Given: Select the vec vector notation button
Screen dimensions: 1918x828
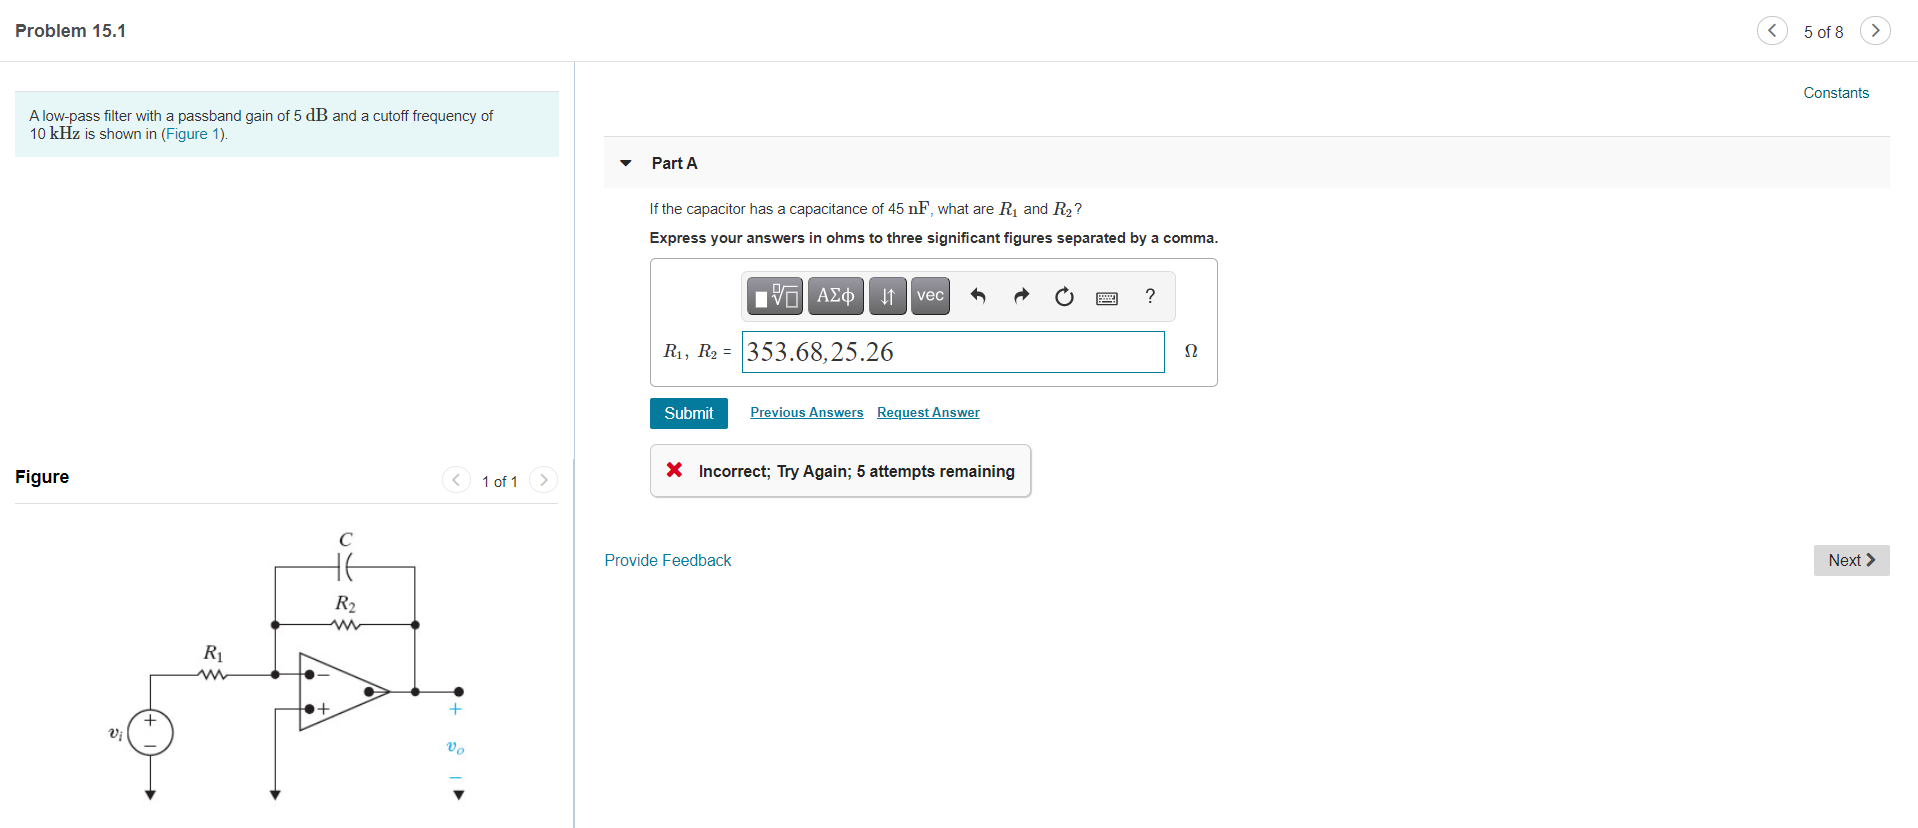Looking at the screenshot, I should (x=930, y=296).
